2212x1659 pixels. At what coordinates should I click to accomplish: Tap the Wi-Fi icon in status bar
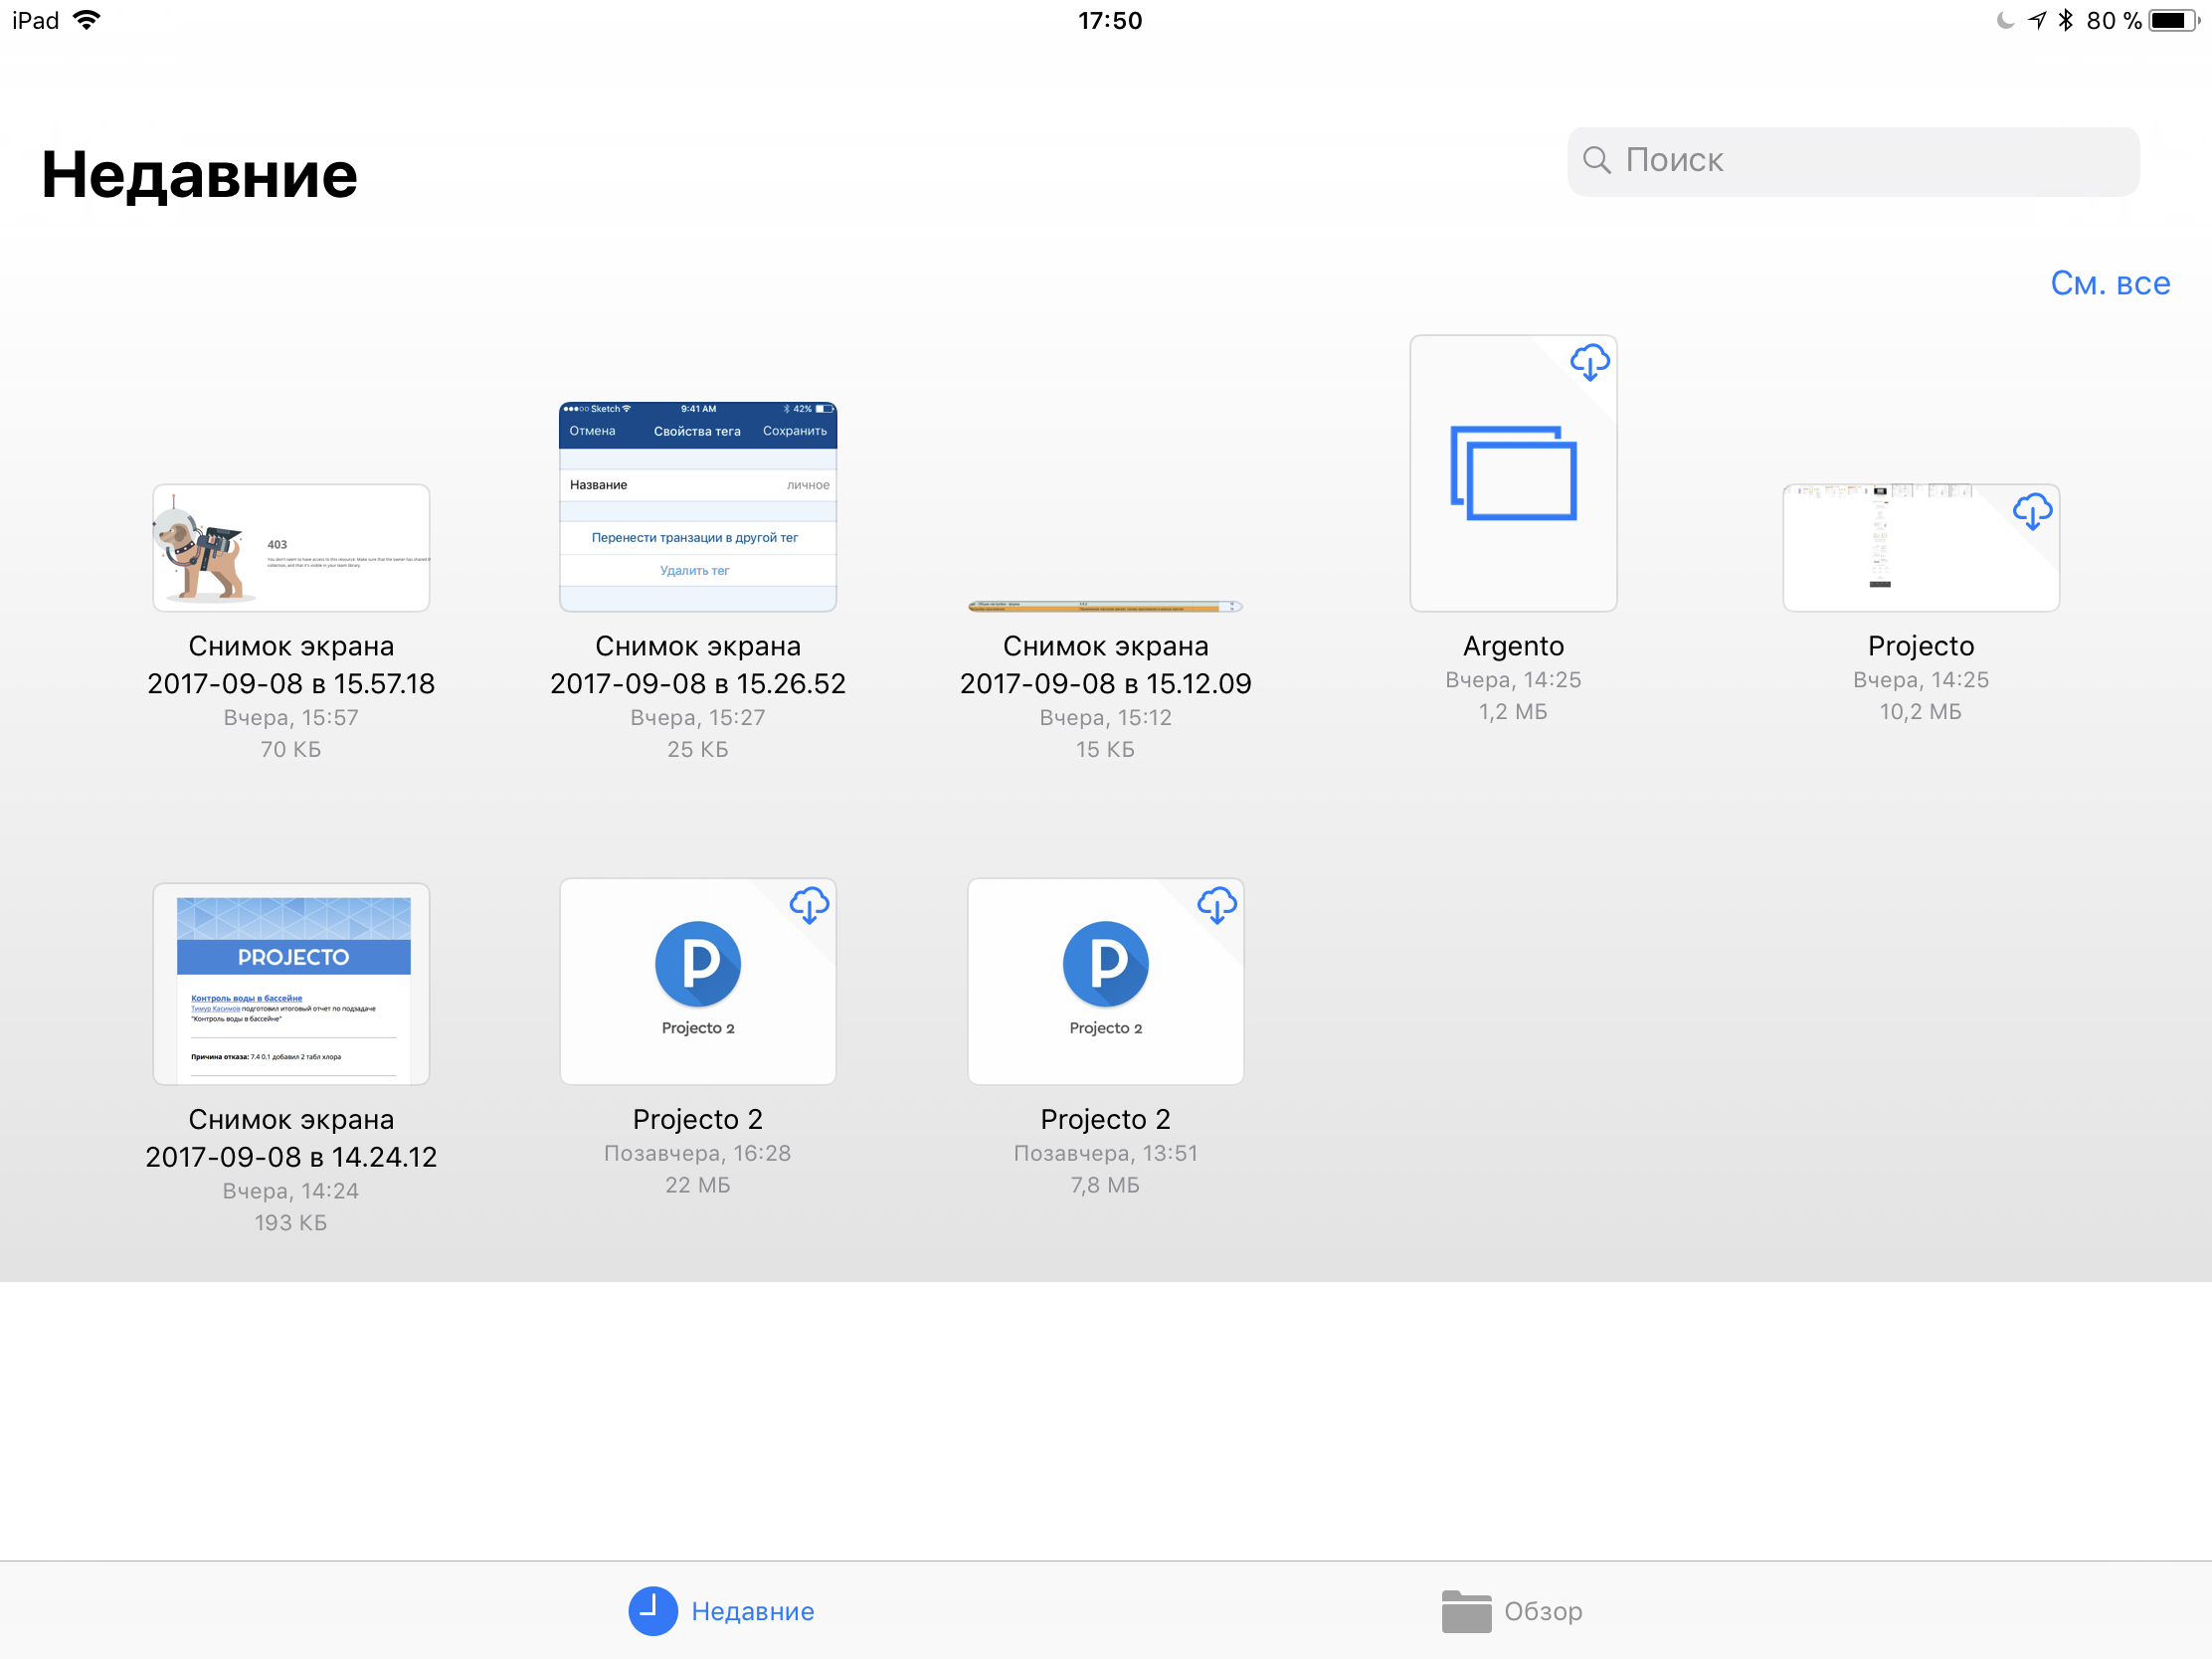[88, 21]
